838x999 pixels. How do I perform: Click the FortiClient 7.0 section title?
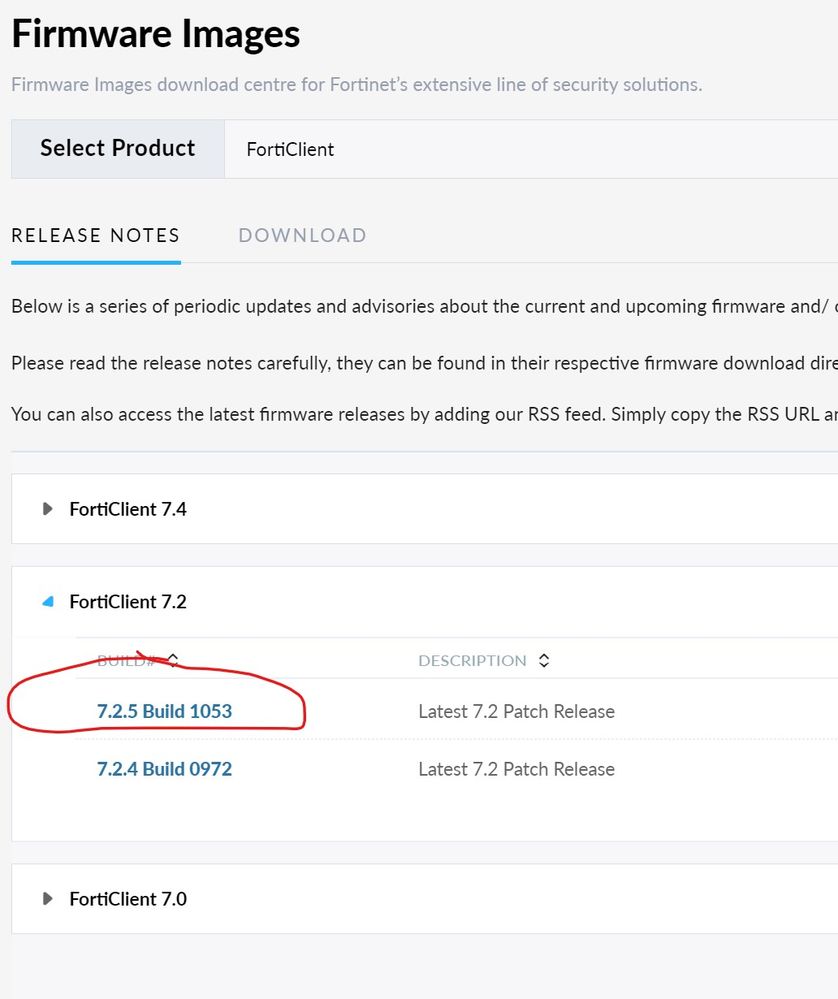coord(128,899)
